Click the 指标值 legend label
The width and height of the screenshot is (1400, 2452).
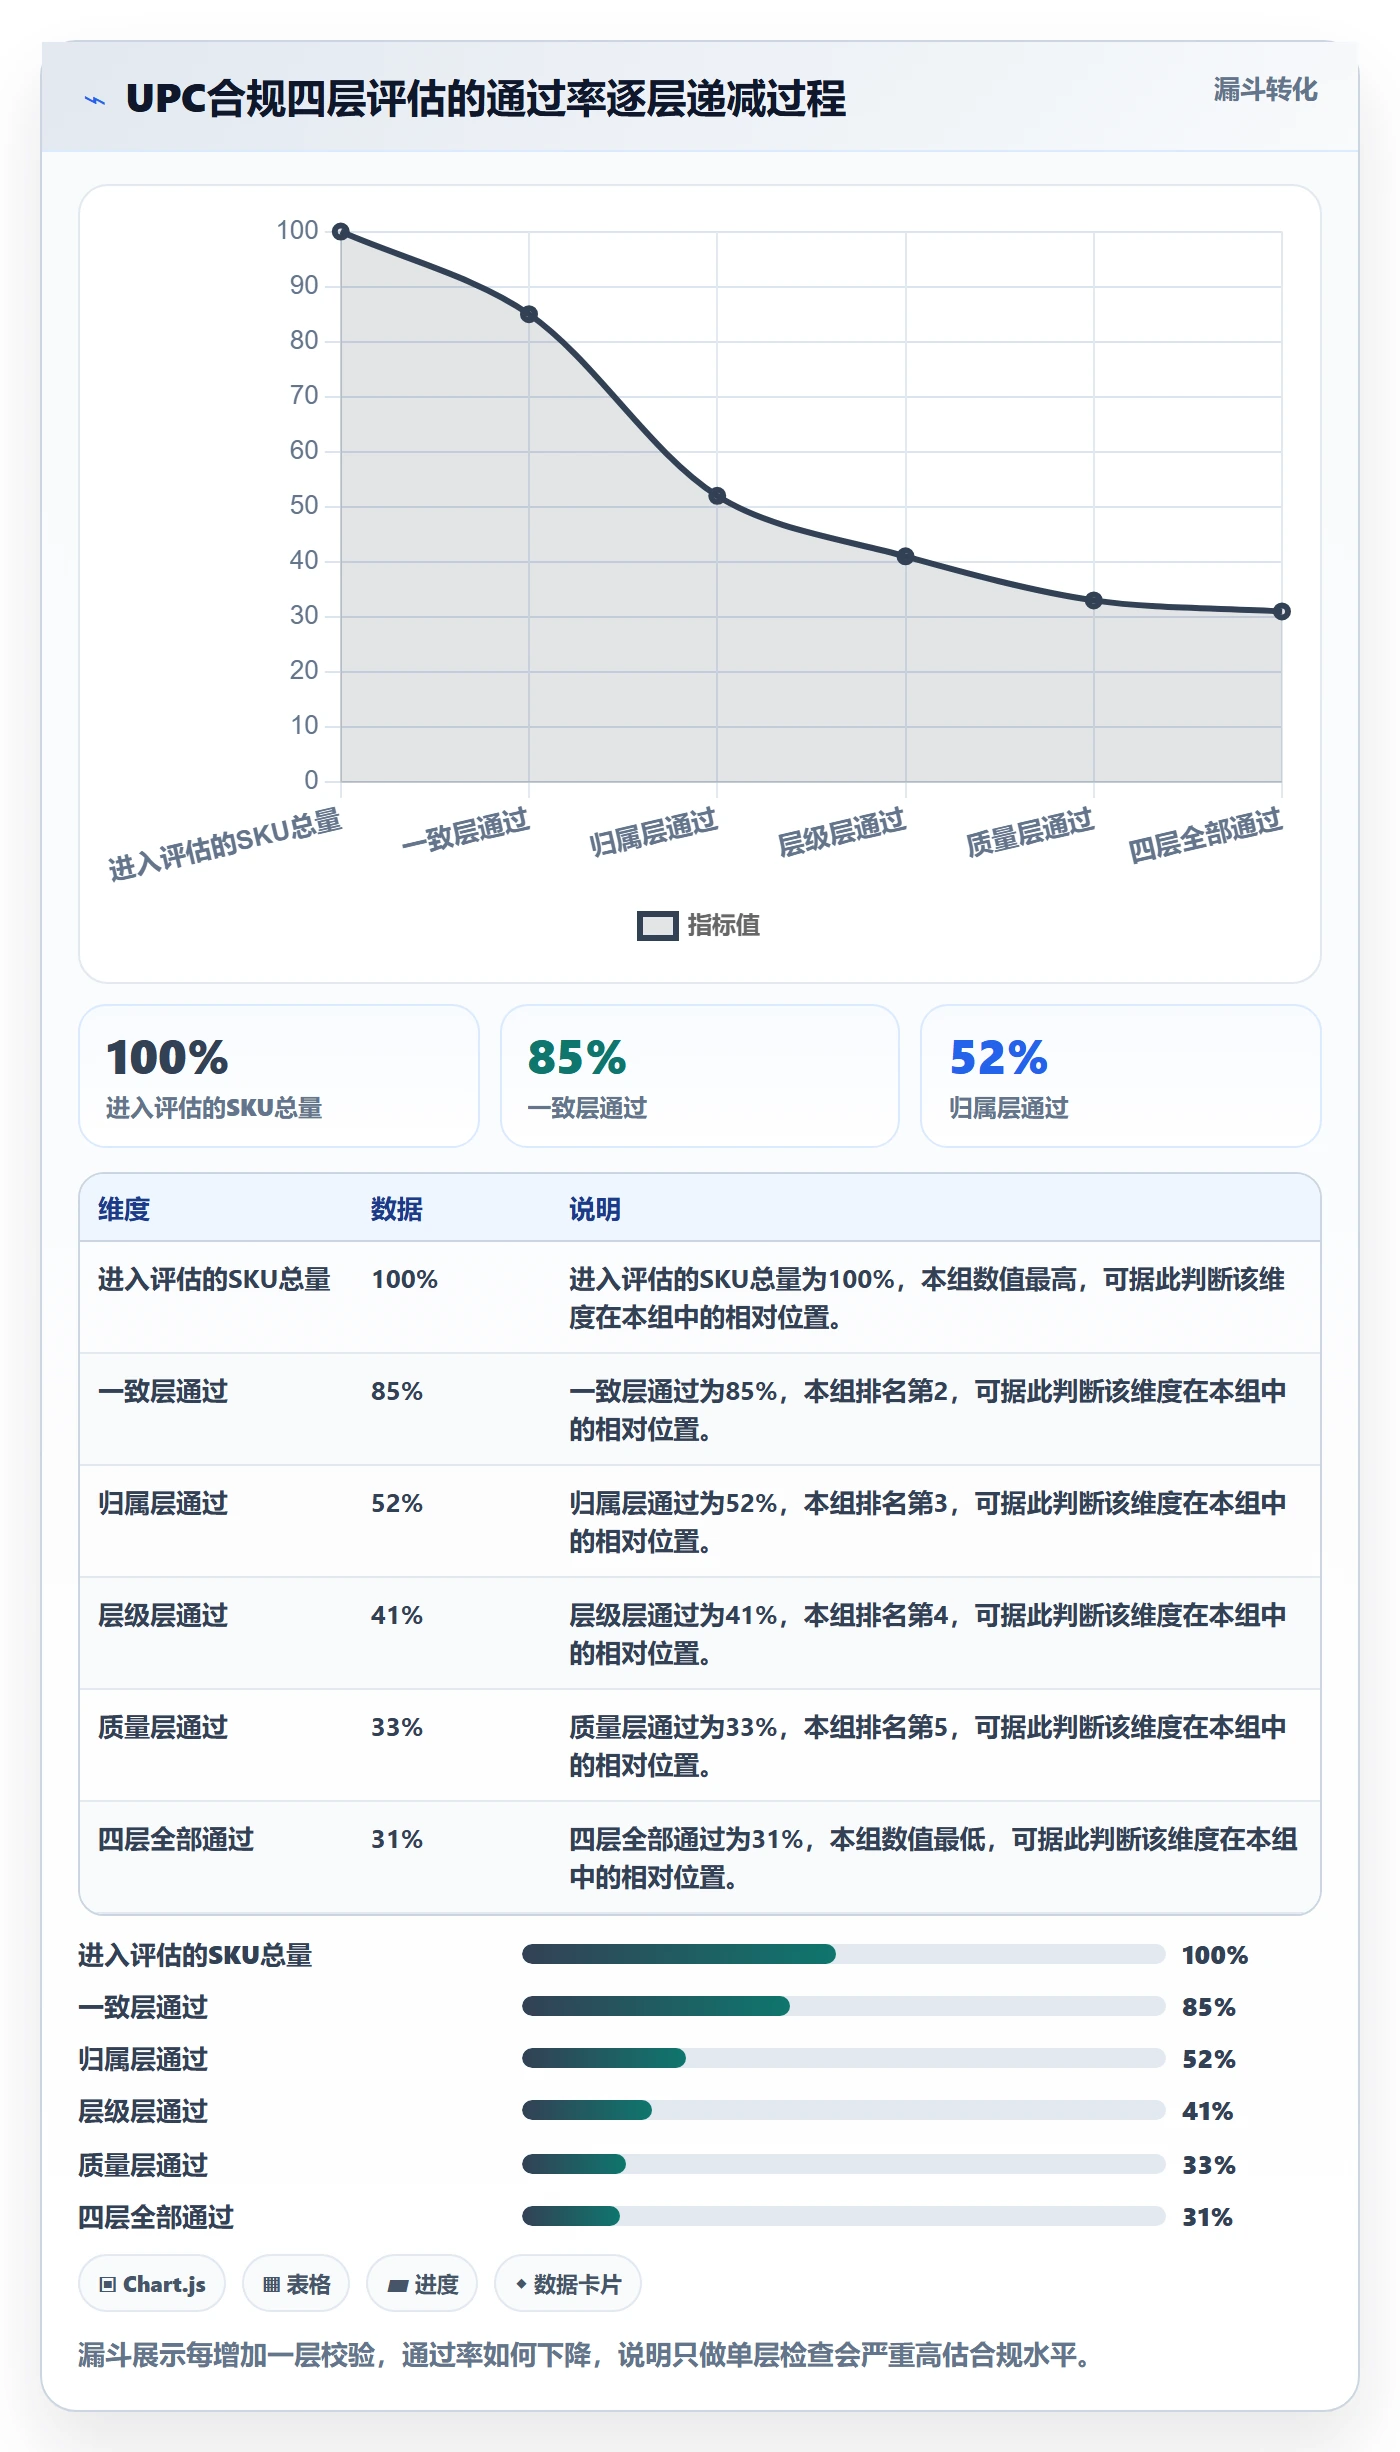tap(724, 926)
